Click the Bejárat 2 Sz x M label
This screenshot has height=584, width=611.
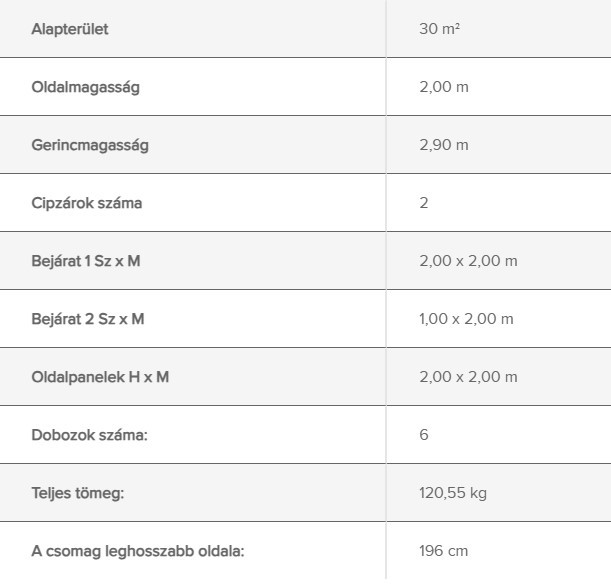[x=88, y=319]
